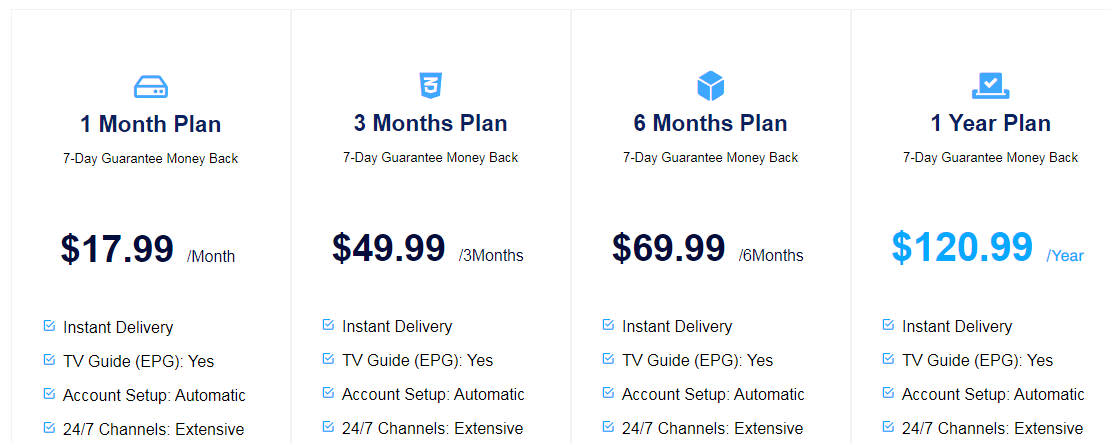
Task: Click the checkmark beside Instant Delivery in 1 Year Plan
Action: 888,325
